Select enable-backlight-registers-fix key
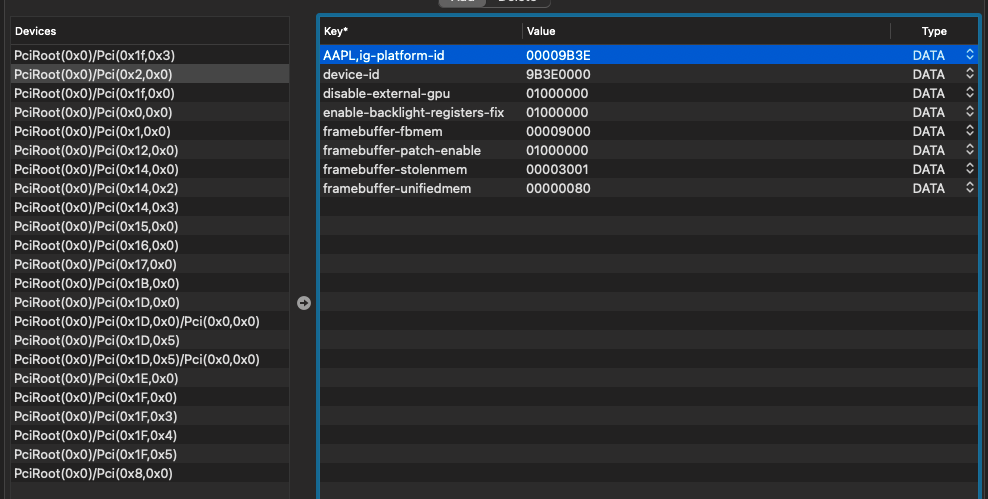 (x=413, y=113)
